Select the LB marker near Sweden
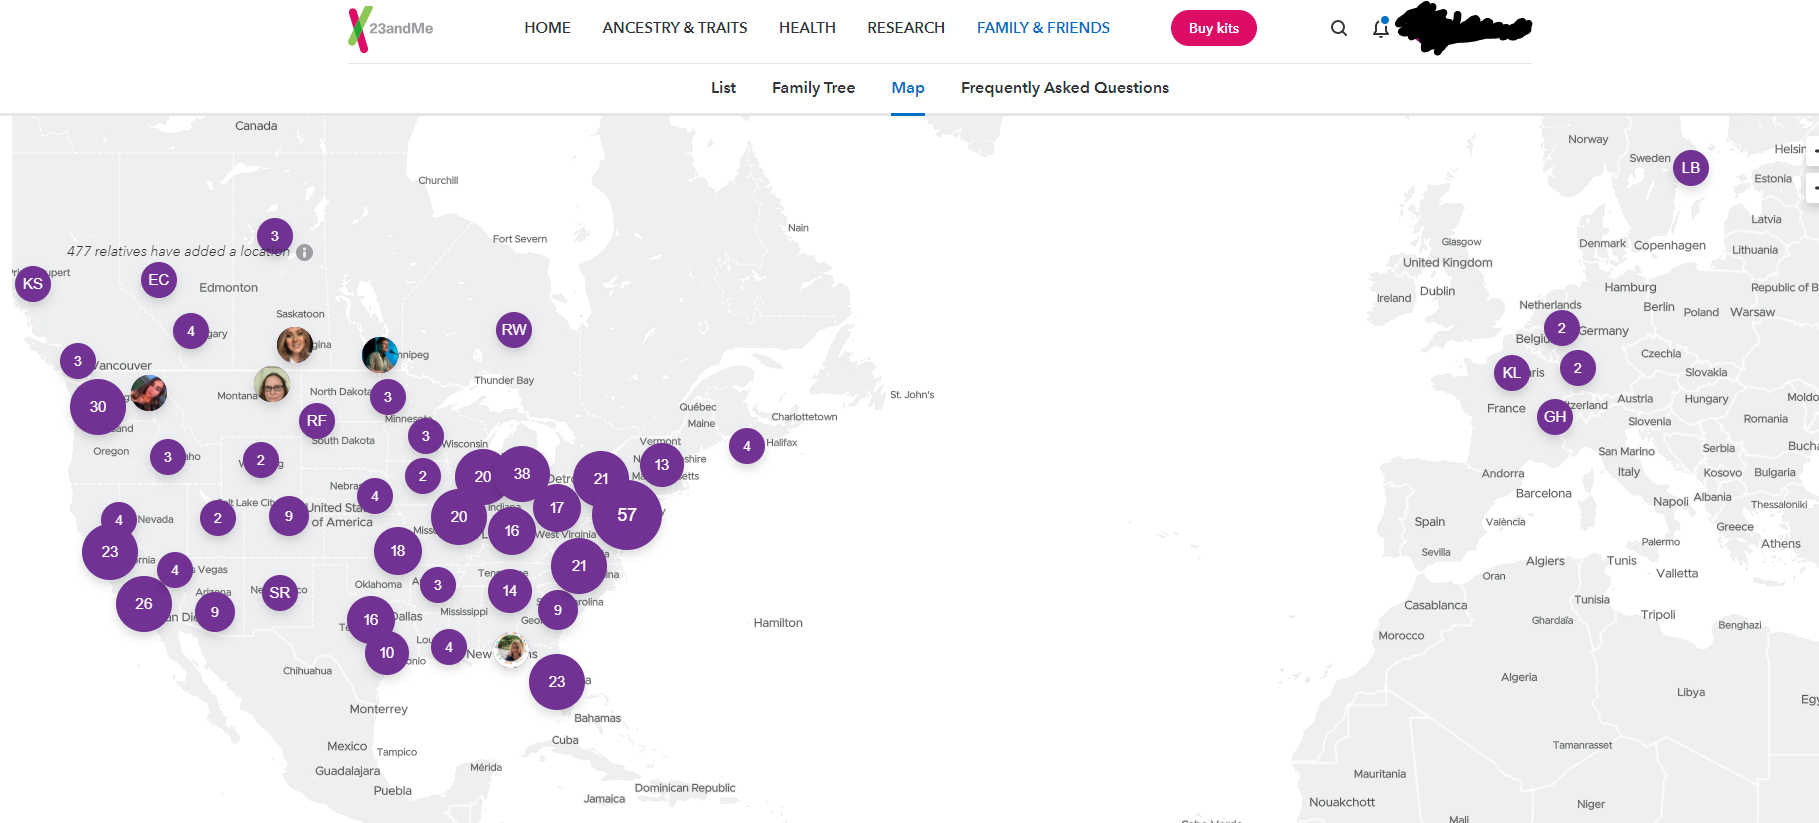The width and height of the screenshot is (1819, 823). point(1691,168)
